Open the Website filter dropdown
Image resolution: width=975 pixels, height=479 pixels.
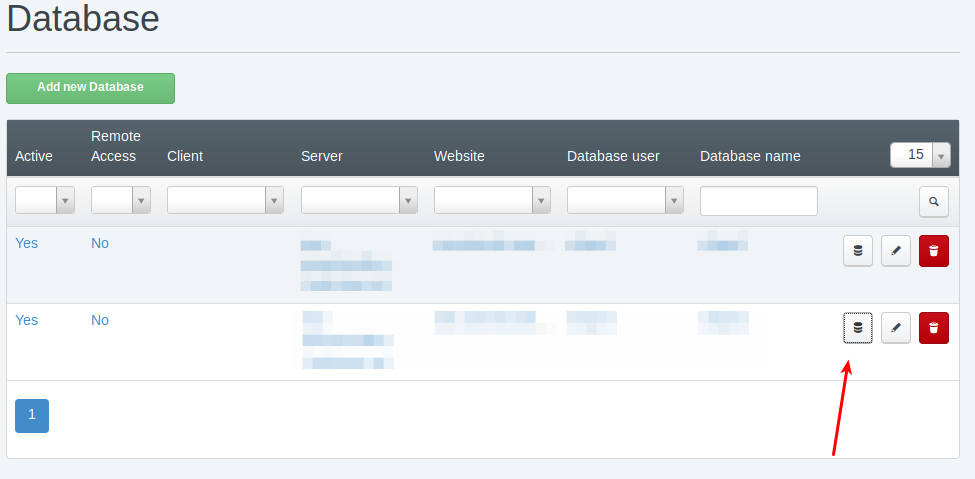(492, 200)
